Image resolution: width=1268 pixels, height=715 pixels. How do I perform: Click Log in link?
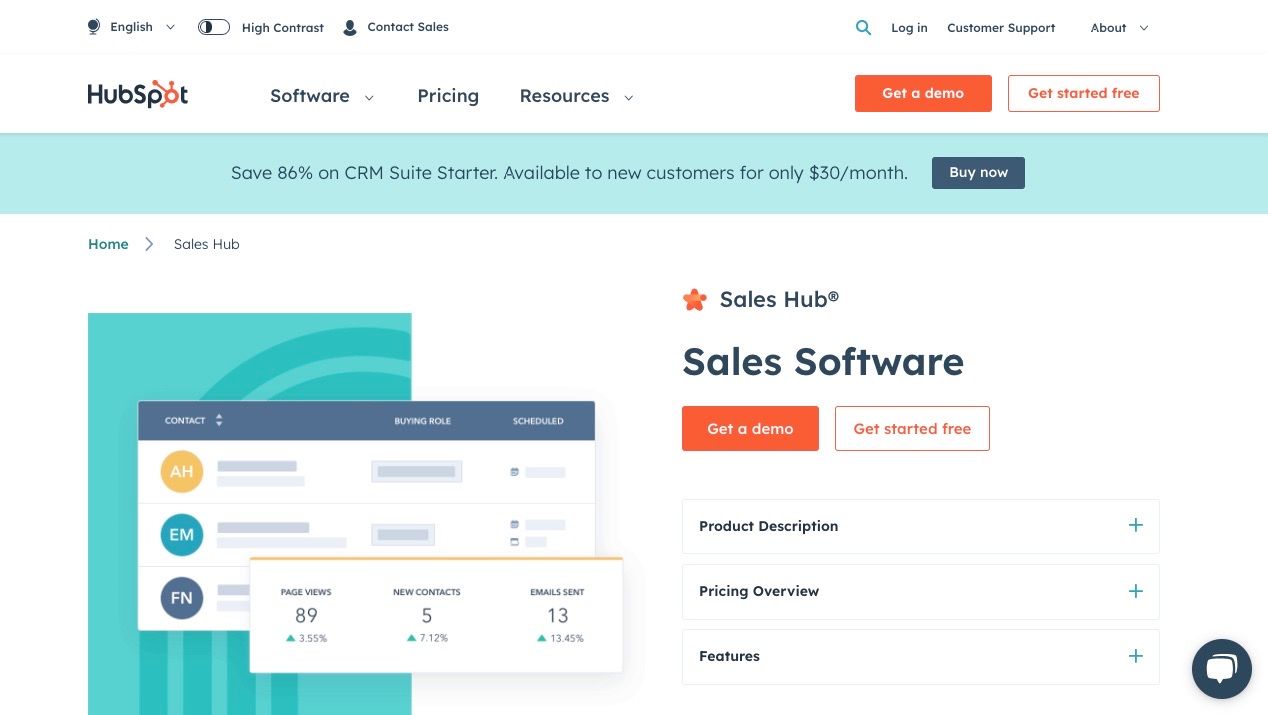click(909, 28)
